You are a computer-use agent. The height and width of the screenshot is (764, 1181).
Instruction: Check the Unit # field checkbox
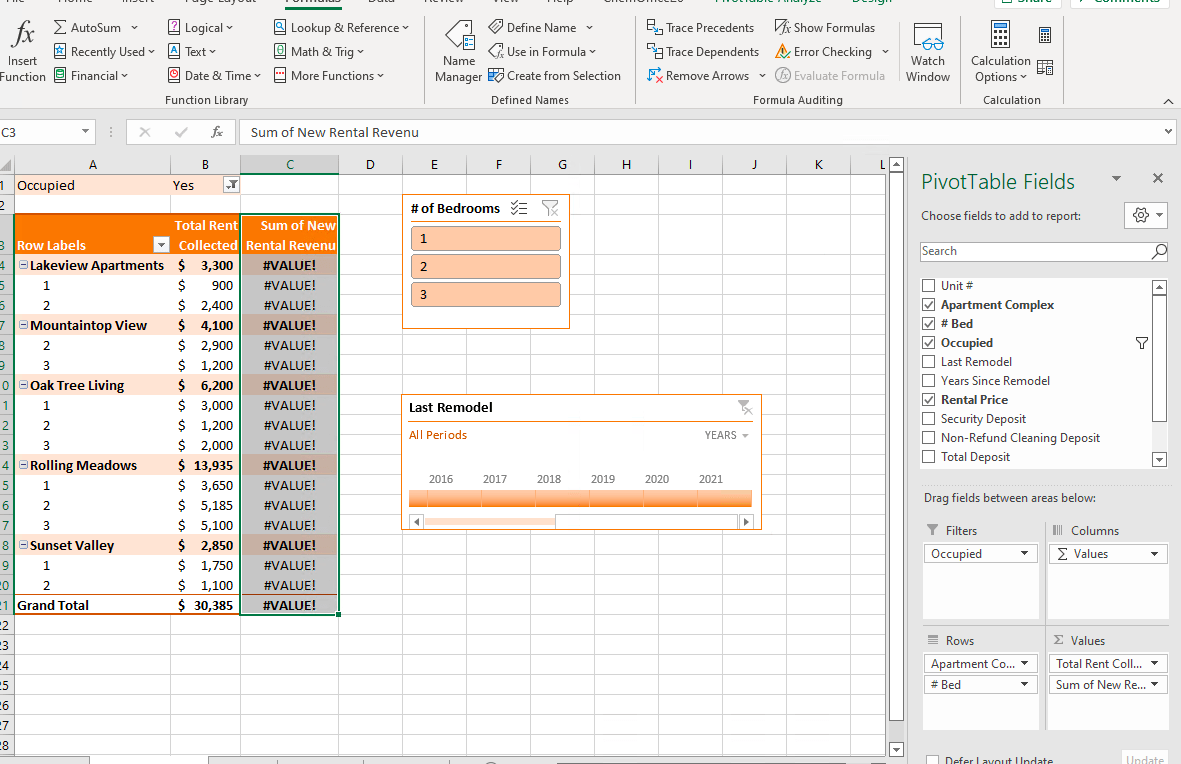click(x=929, y=286)
